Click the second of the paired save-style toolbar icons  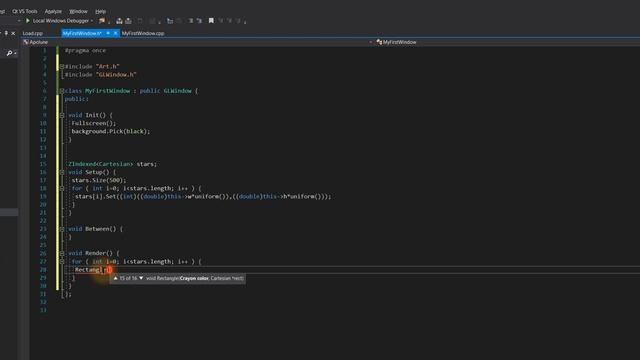[129, 21]
